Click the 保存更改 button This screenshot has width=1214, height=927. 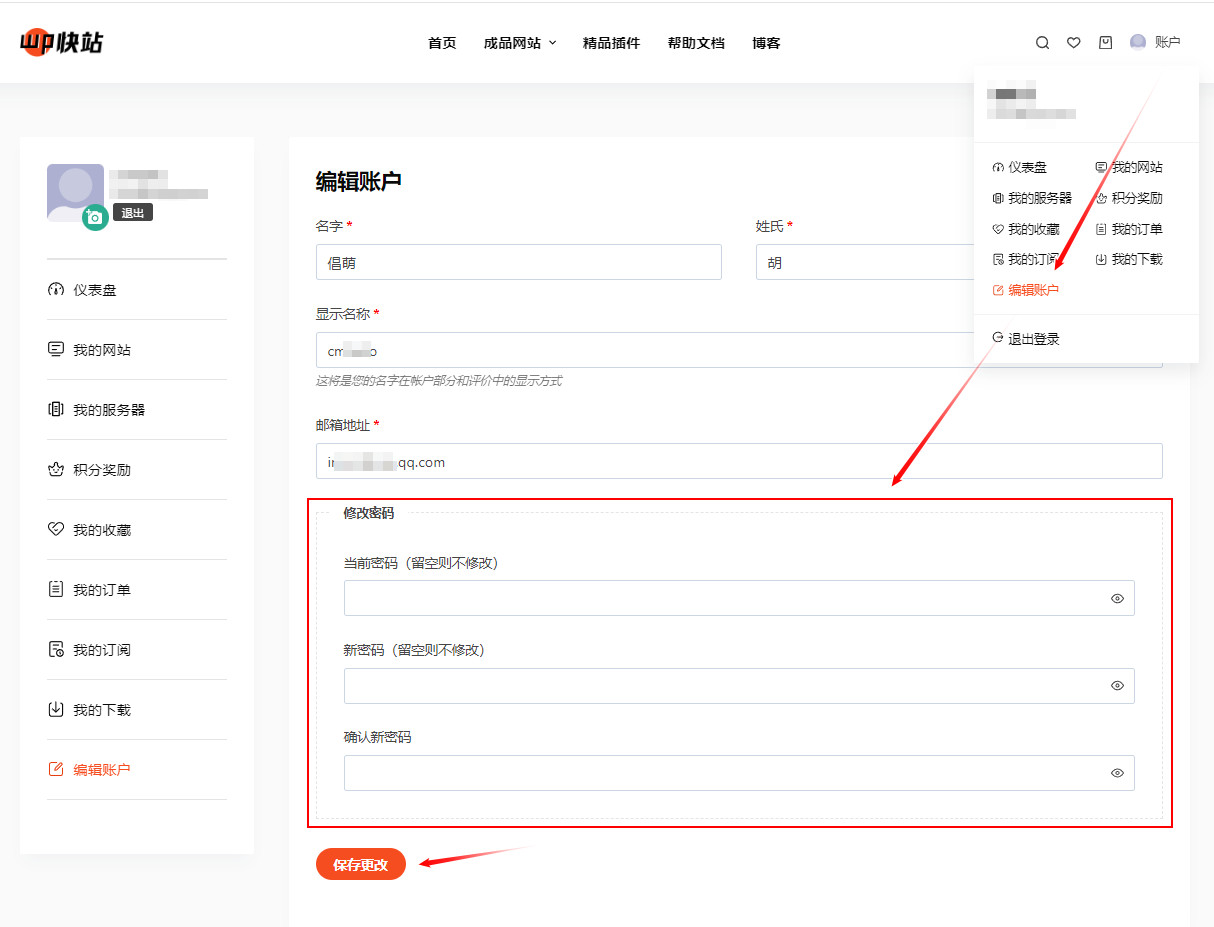pos(360,865)
